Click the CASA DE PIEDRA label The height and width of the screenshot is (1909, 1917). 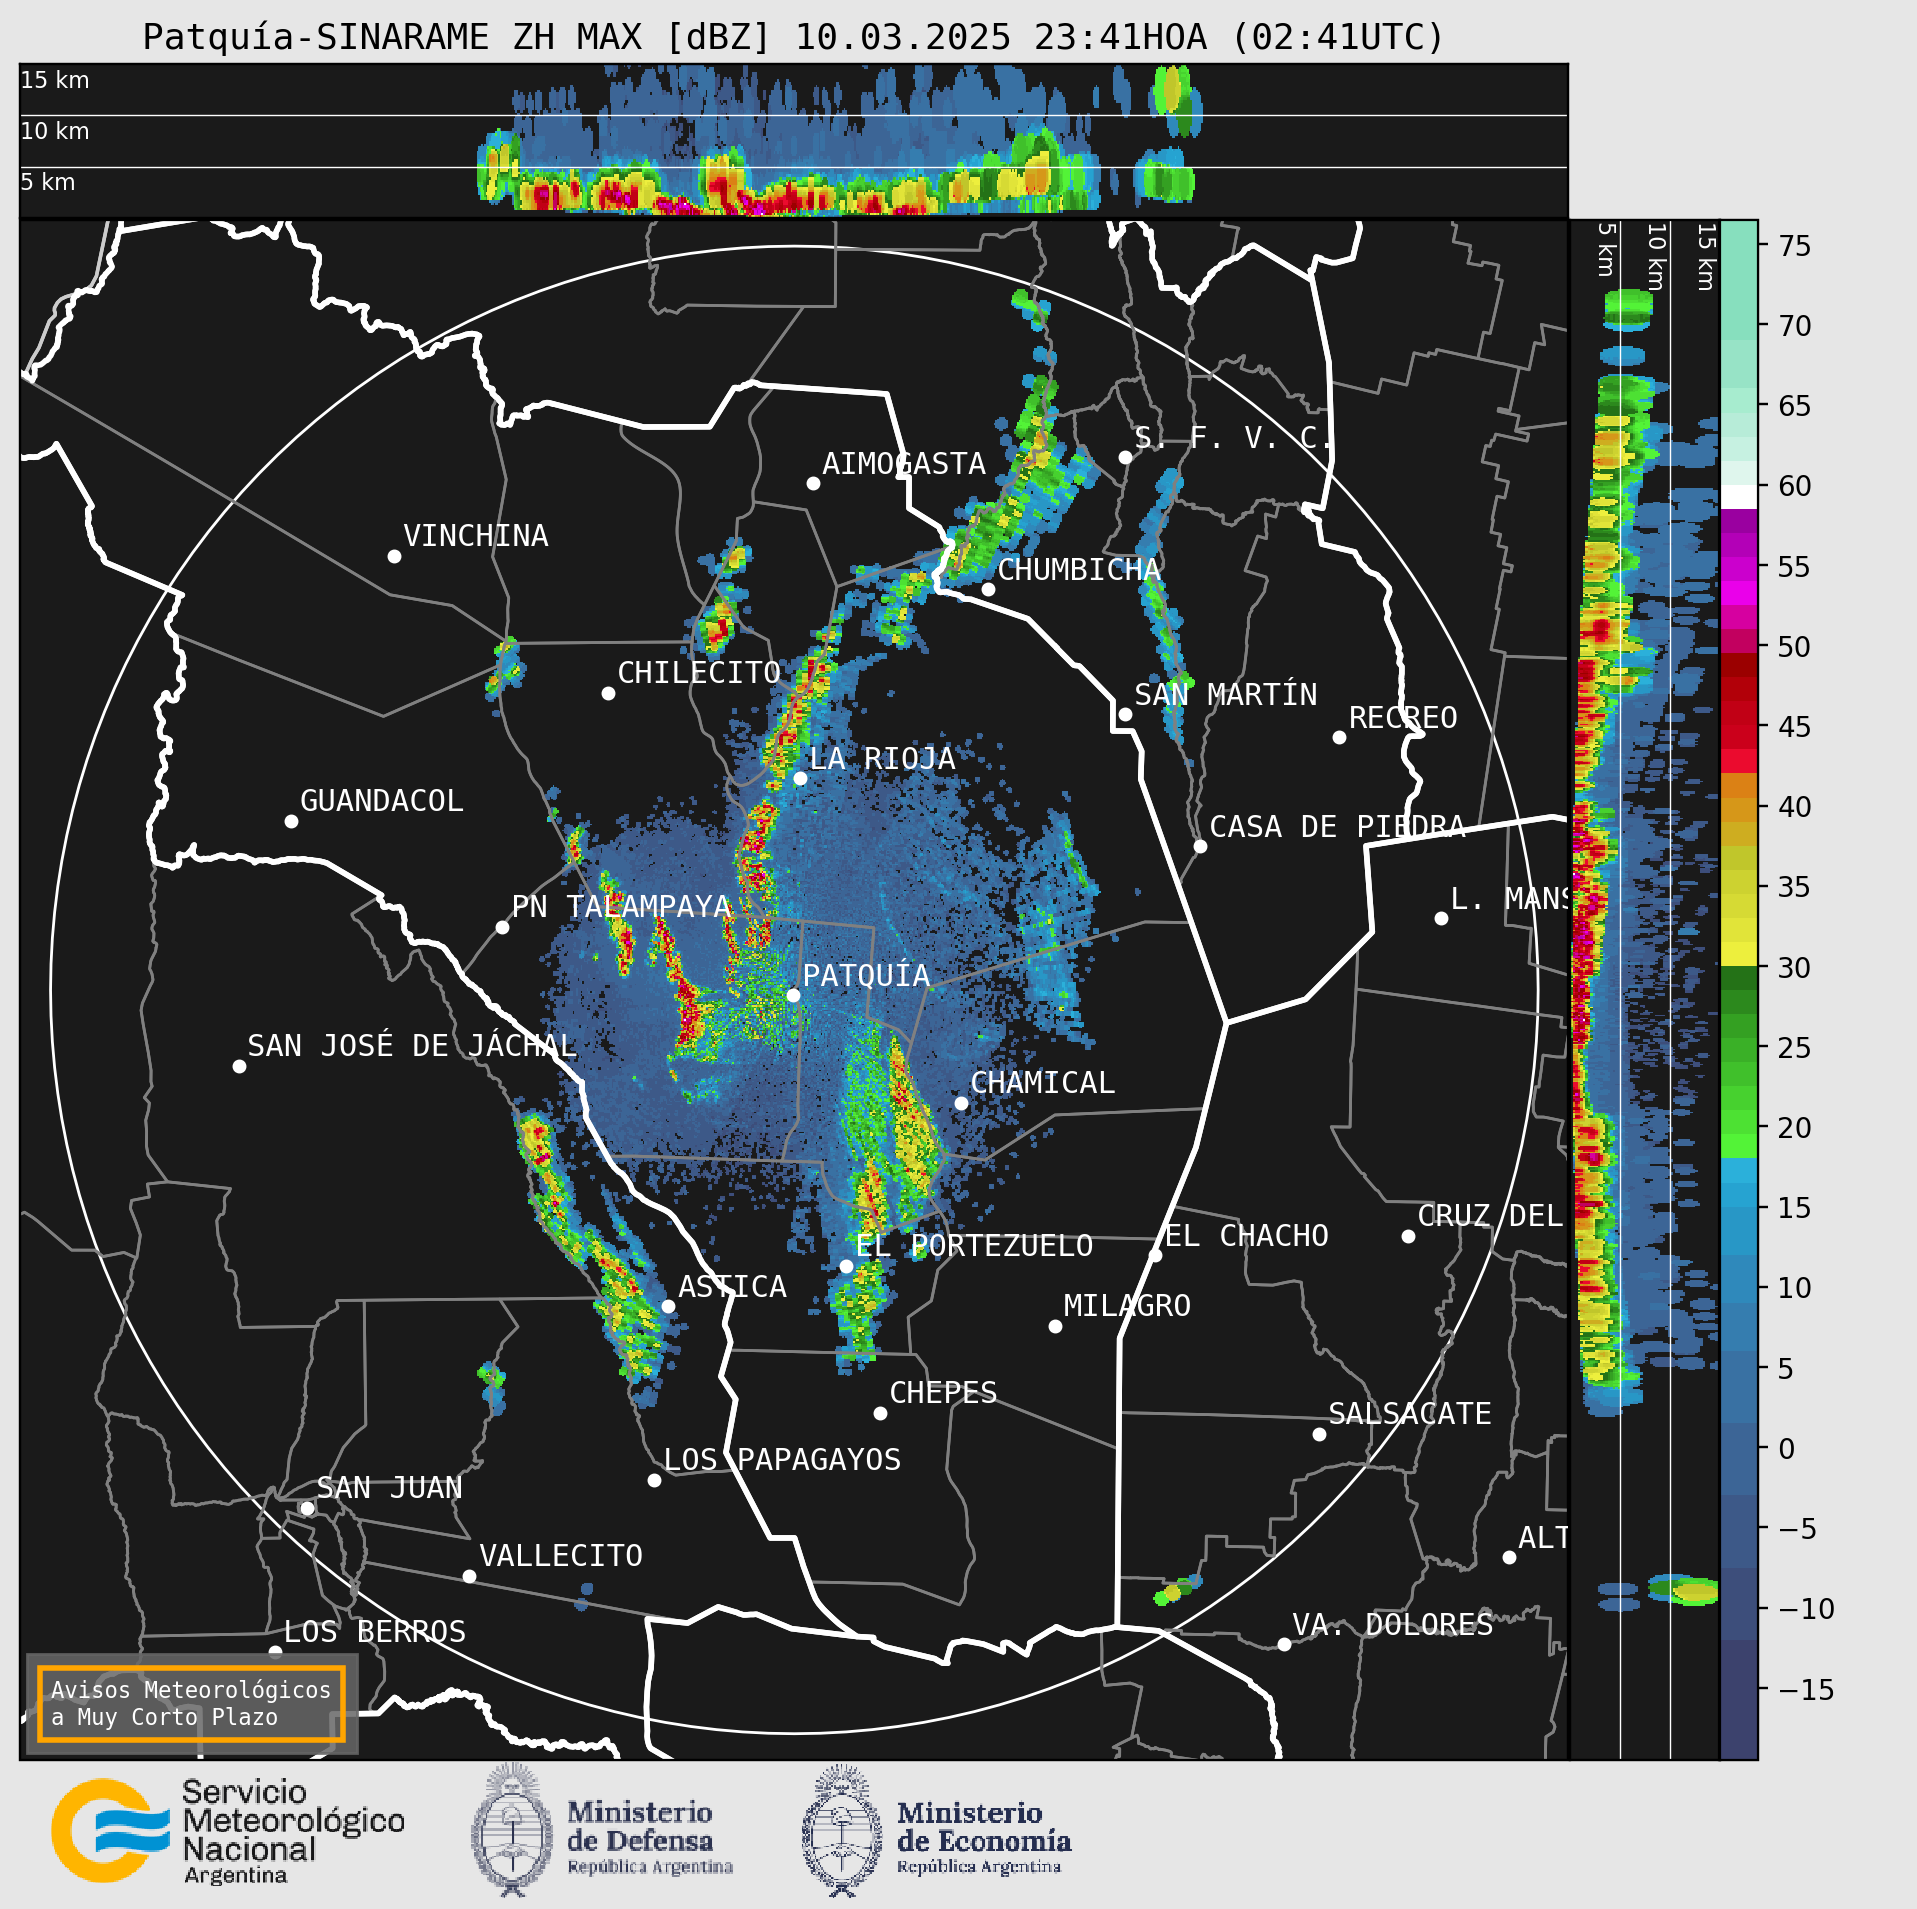point(1338,826)
